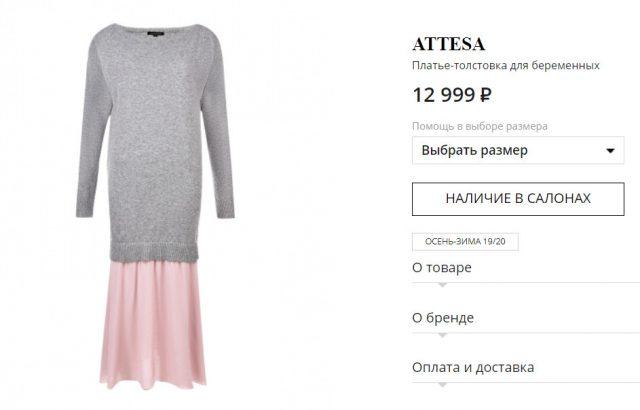The width and height of the screenshot is (640, 410).
Task: Click the pink skirt part of the photo
Action: click(x=153, y=324)
